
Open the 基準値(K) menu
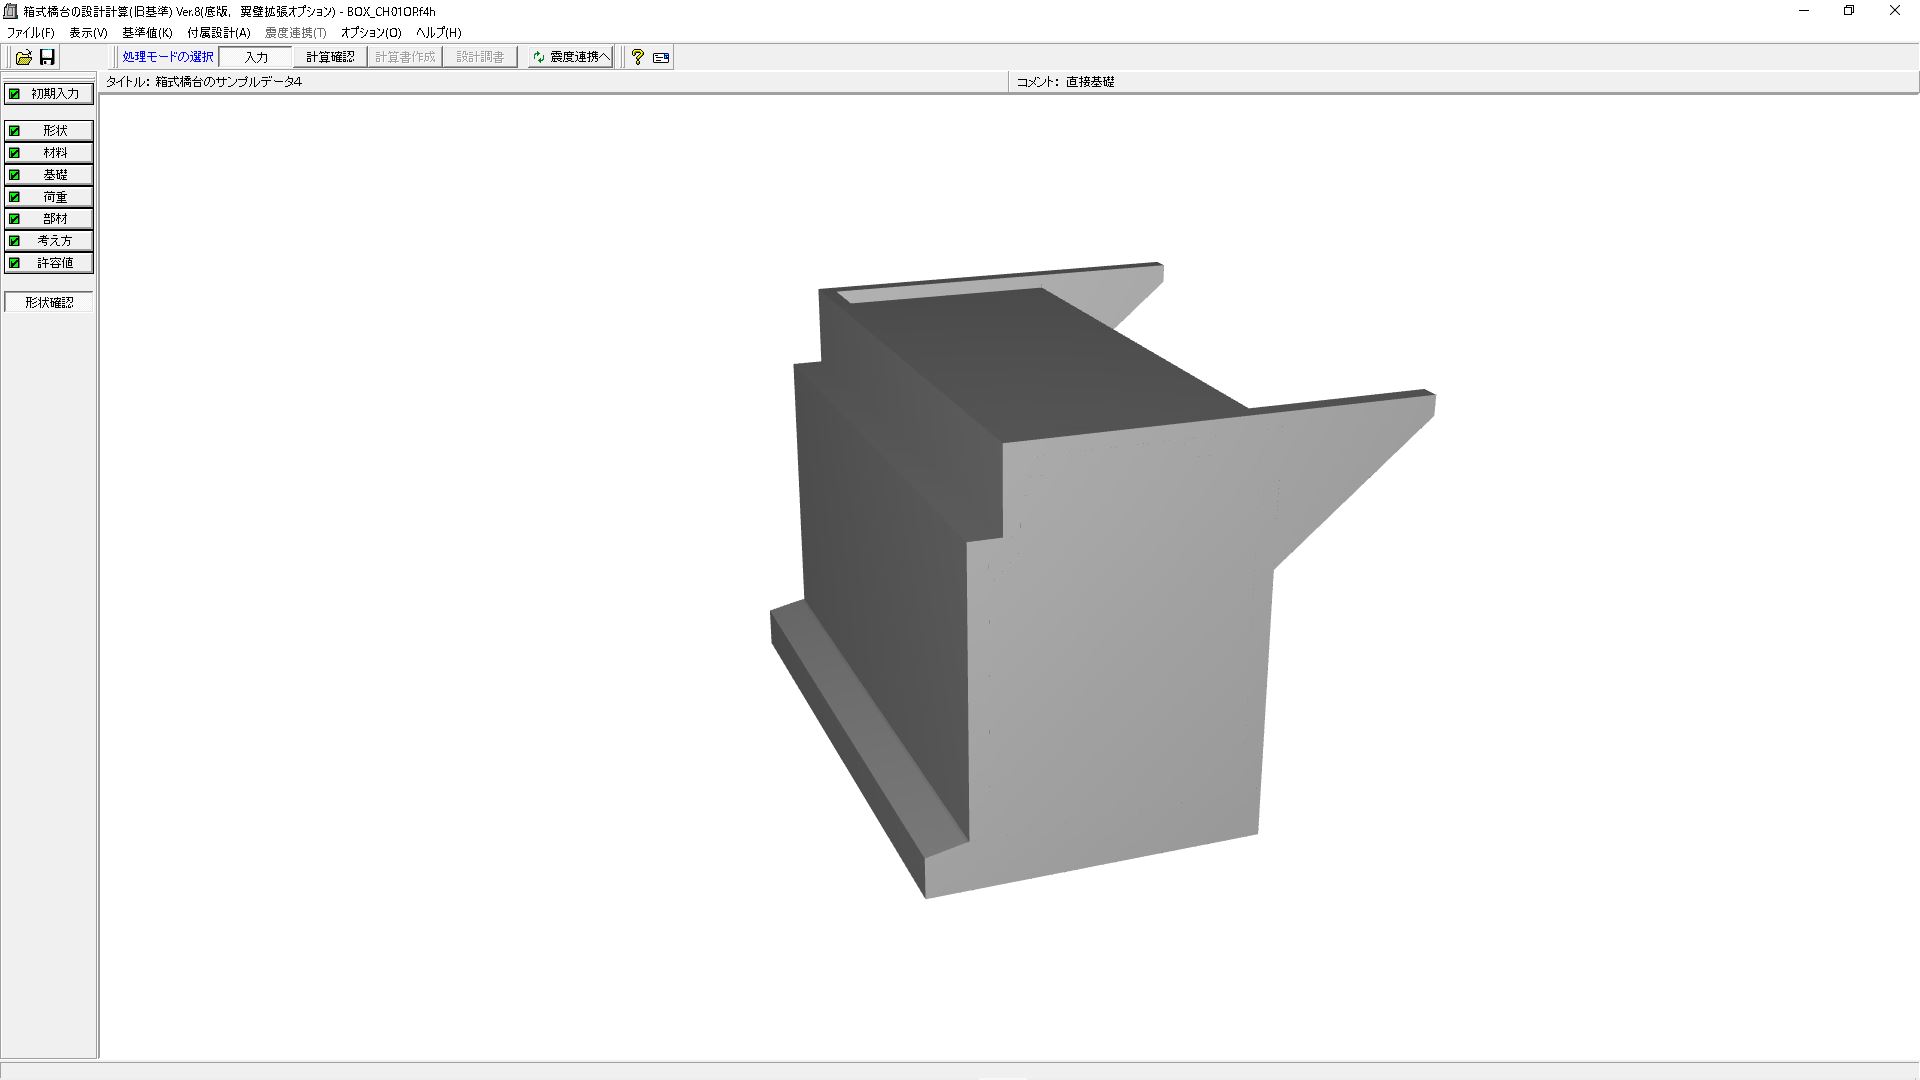147,33
